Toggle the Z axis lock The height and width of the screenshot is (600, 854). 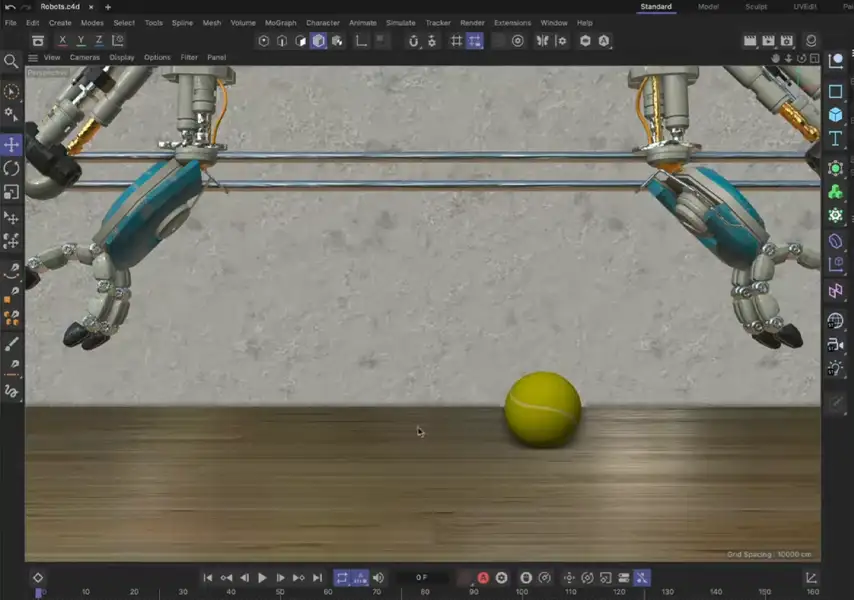(99, 41)
